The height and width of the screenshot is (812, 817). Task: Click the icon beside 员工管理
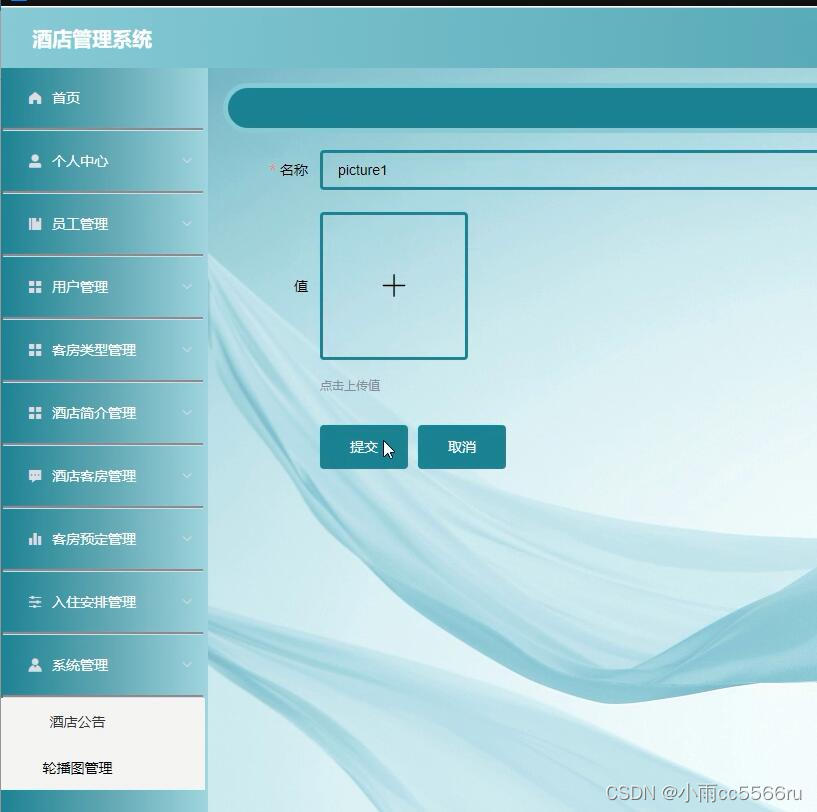[35, 224]
